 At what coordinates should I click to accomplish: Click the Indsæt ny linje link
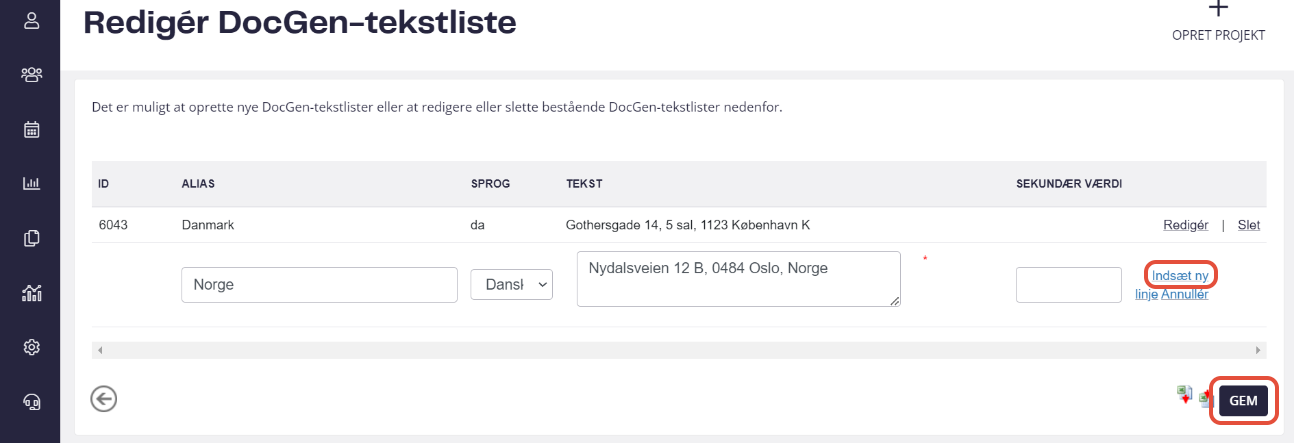click(1180, 276)
